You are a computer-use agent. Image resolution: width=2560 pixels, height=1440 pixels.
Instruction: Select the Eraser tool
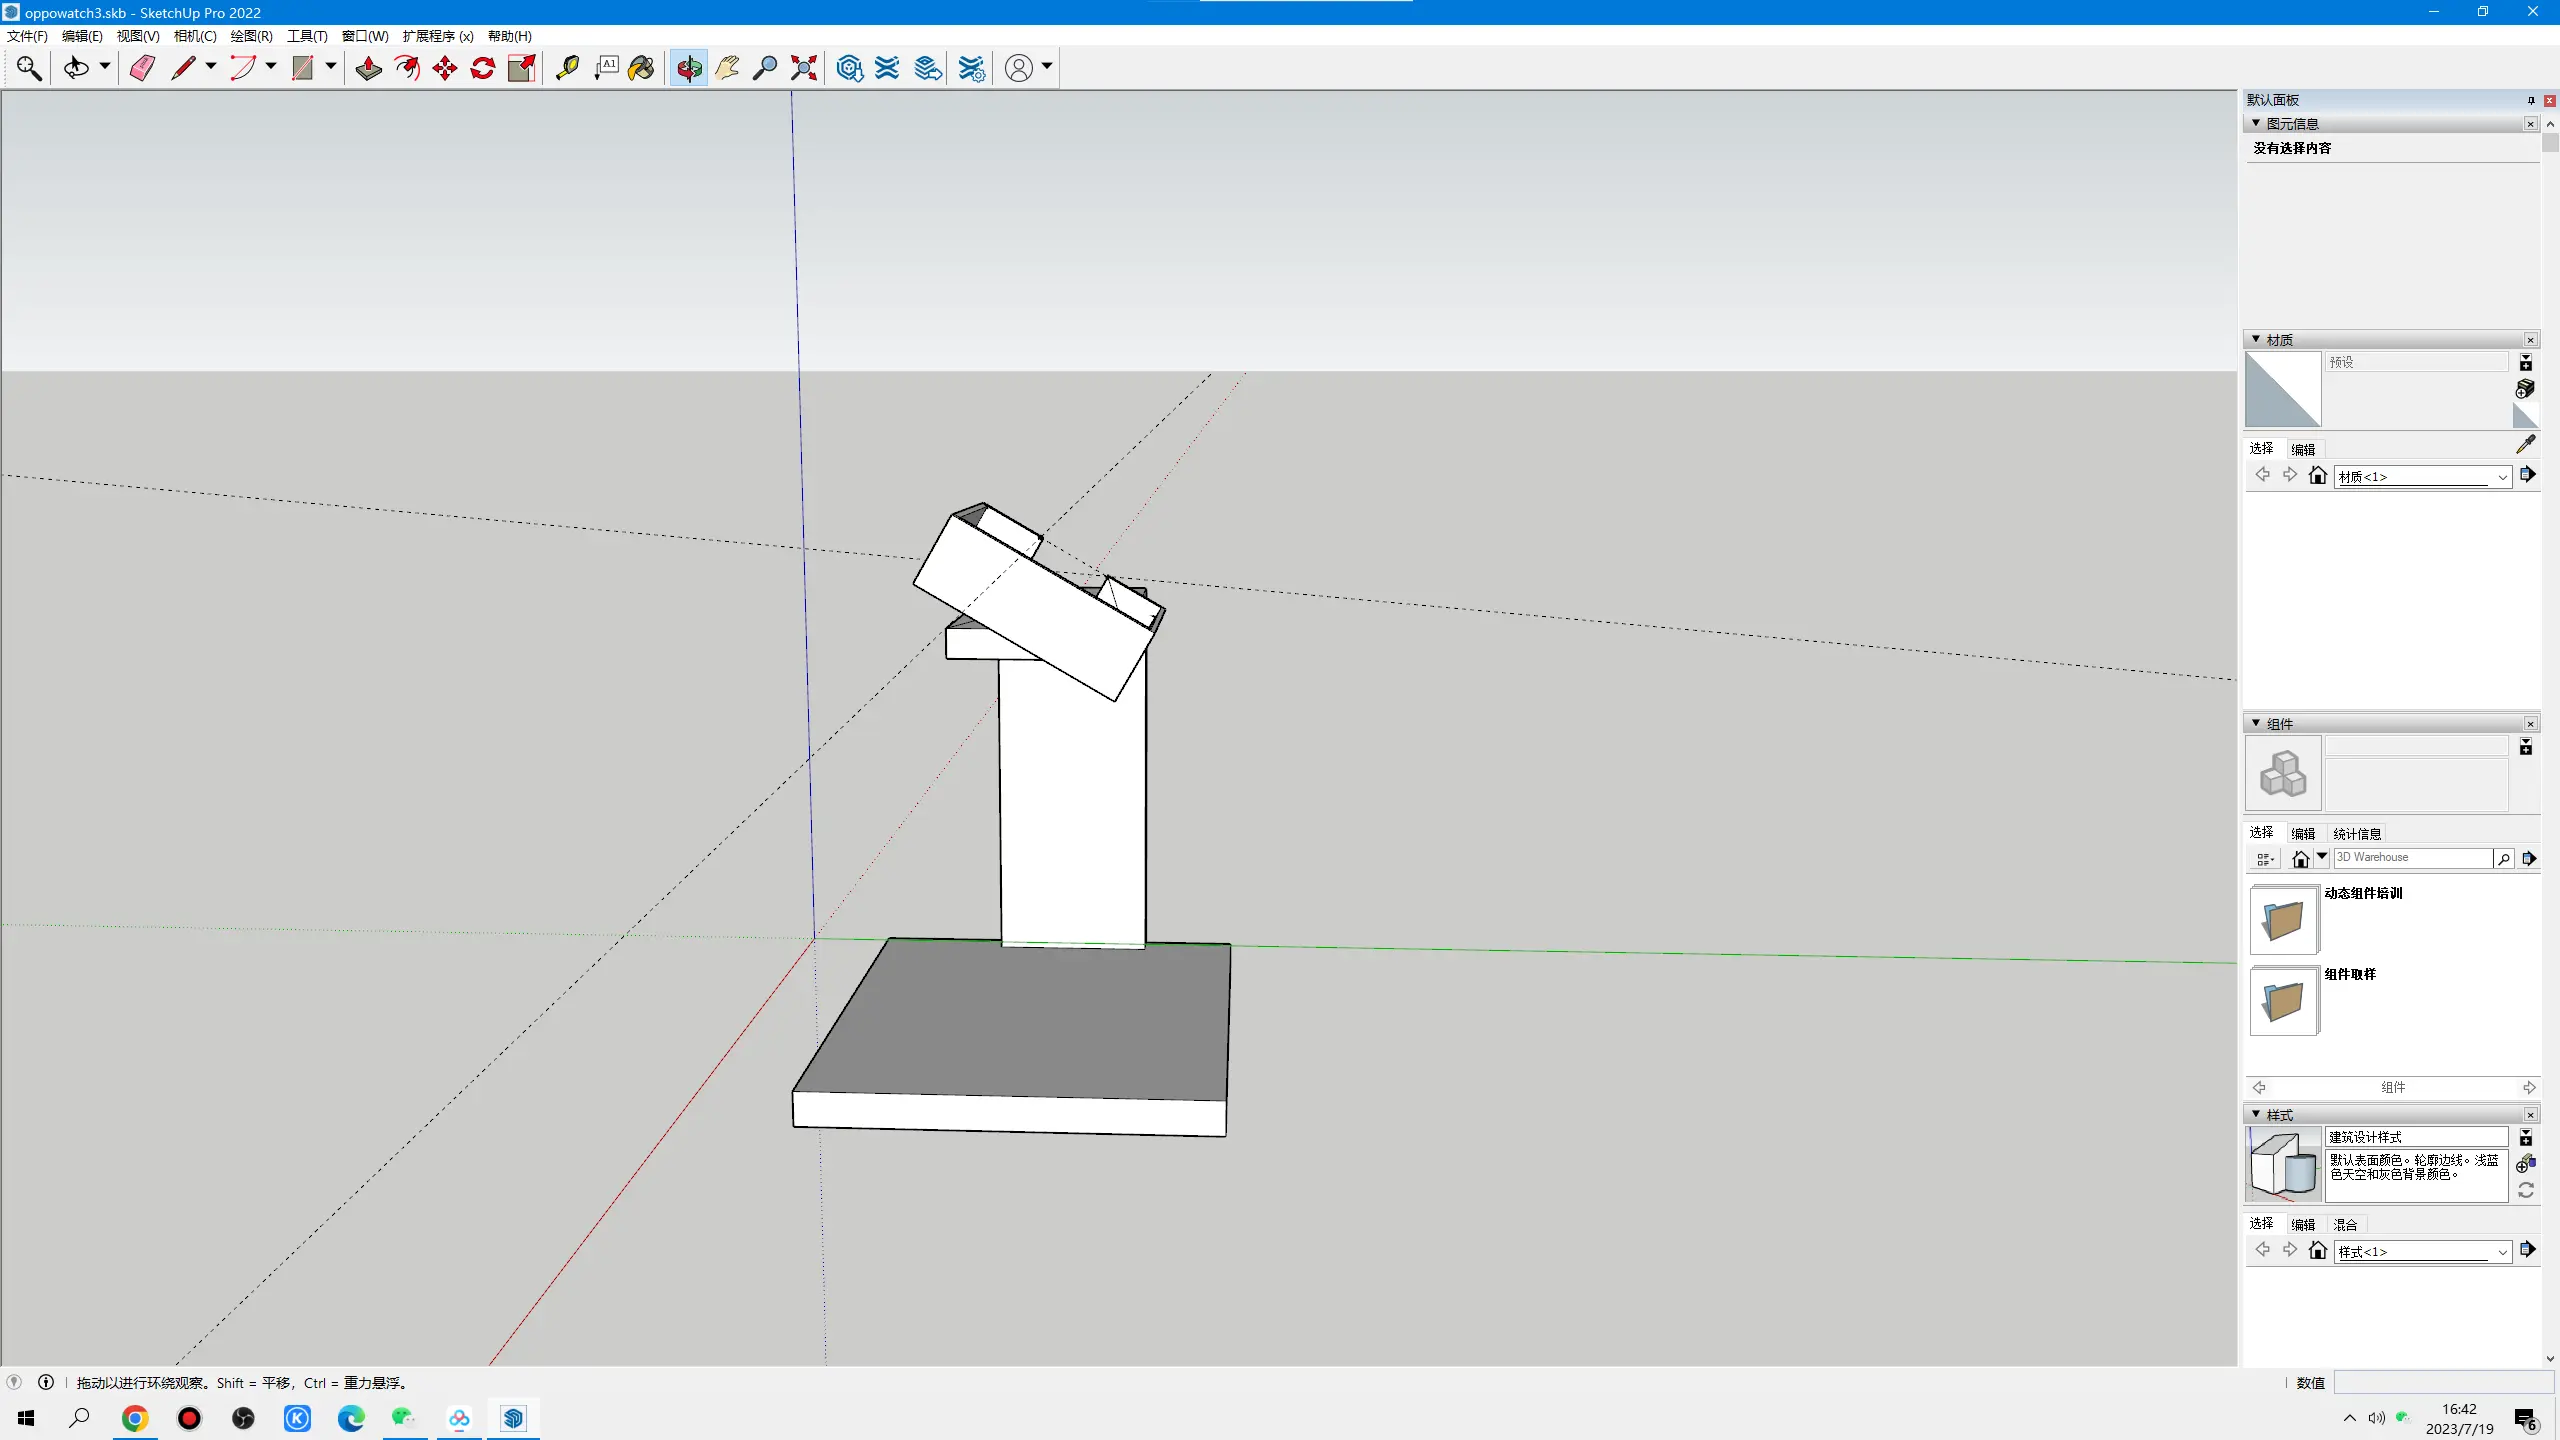tap(142, 68)
